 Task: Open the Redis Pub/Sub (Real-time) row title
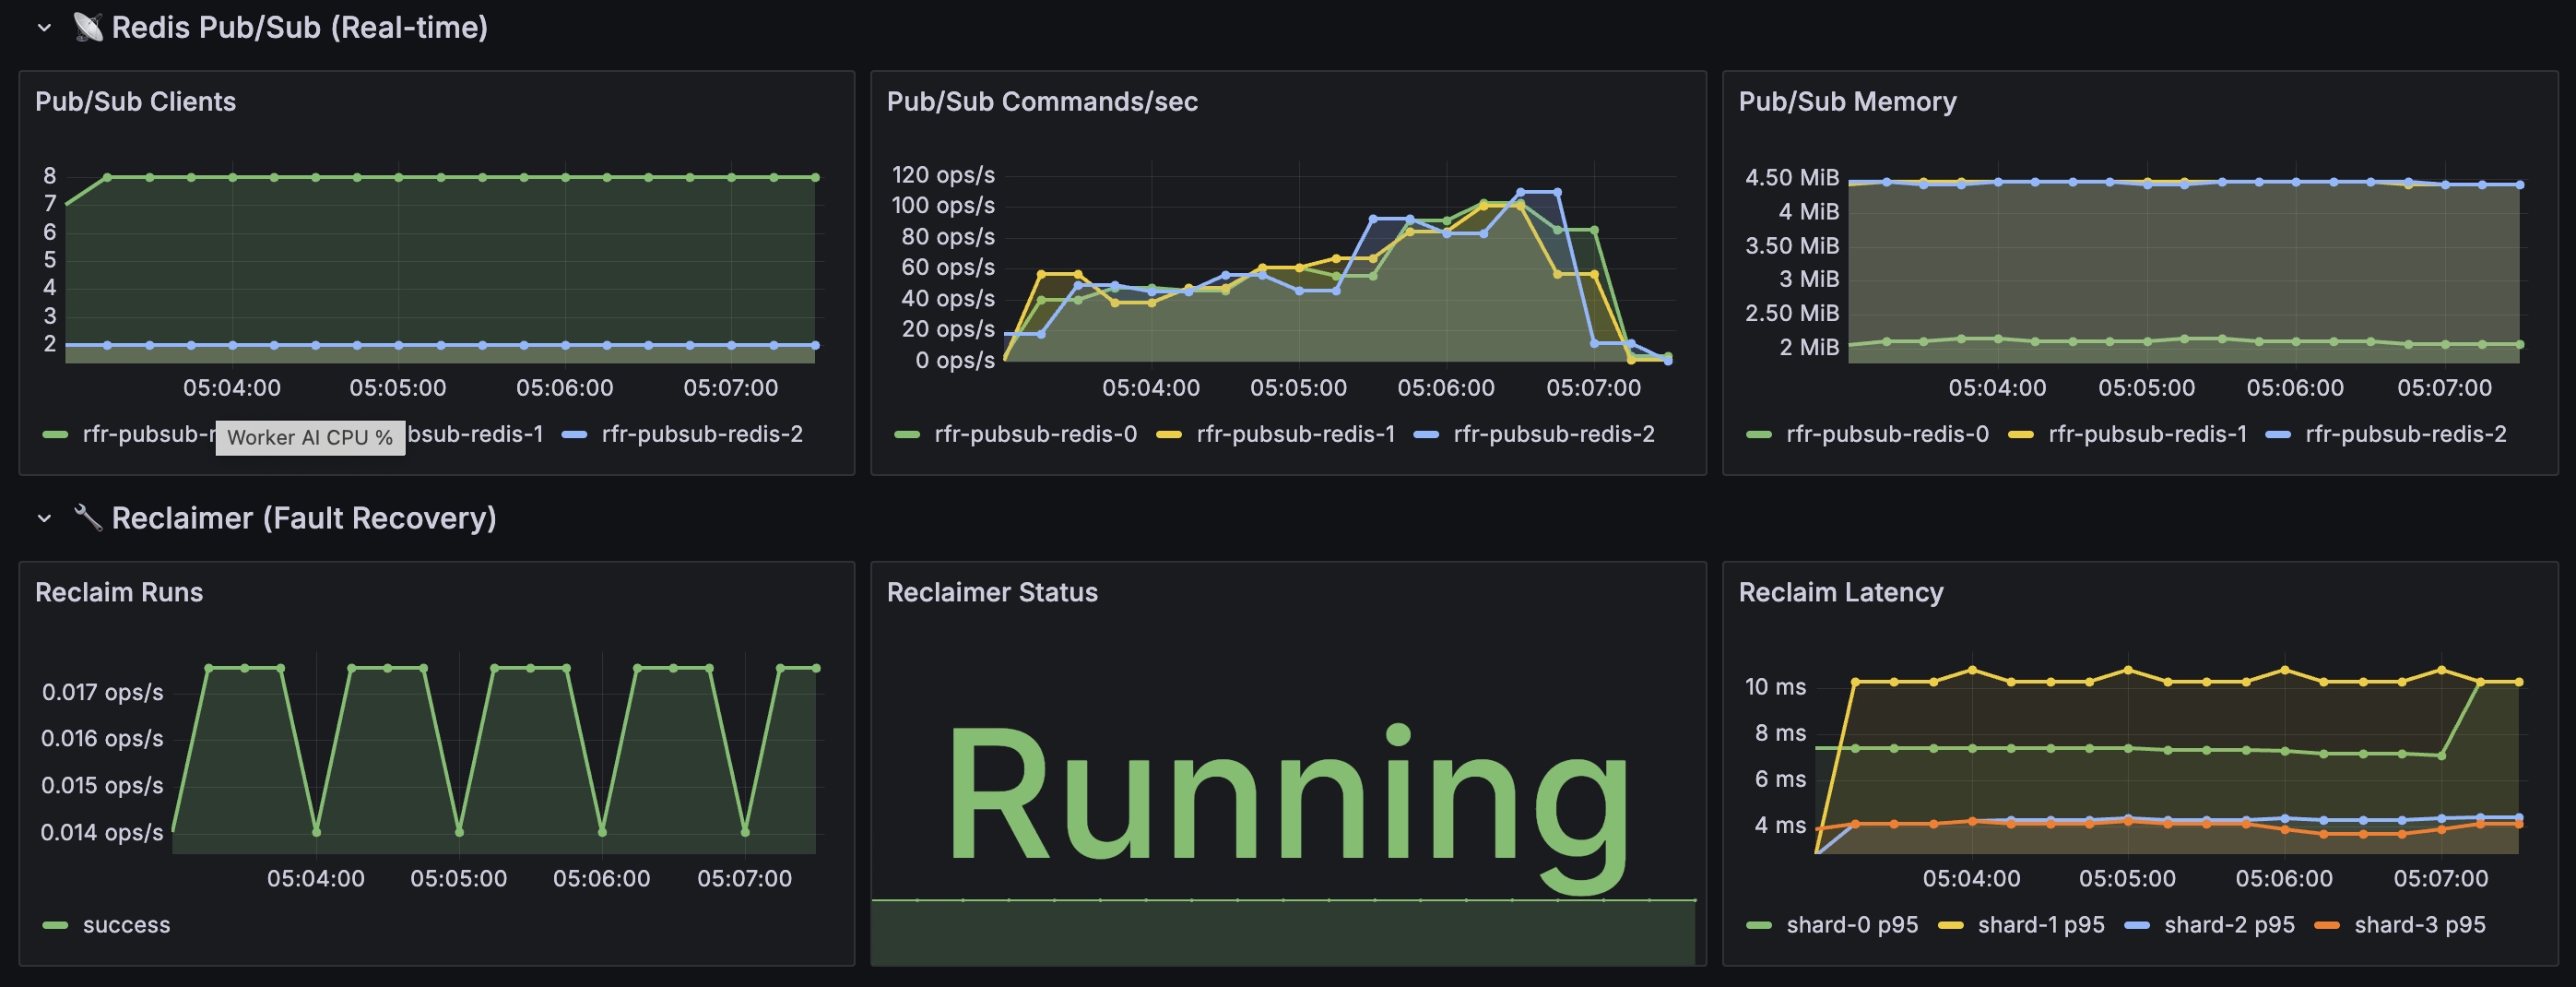coord(299,28)
